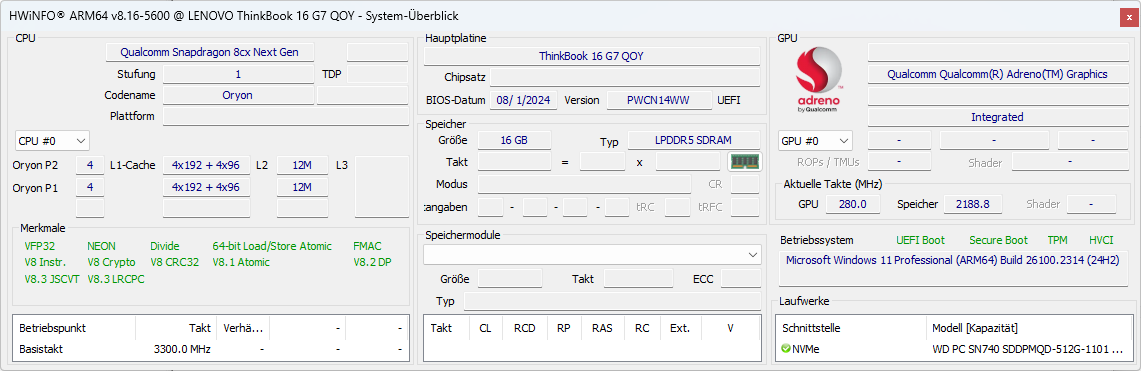
Task: Click the UEFI Boot indicator
Action: point(921,240)
